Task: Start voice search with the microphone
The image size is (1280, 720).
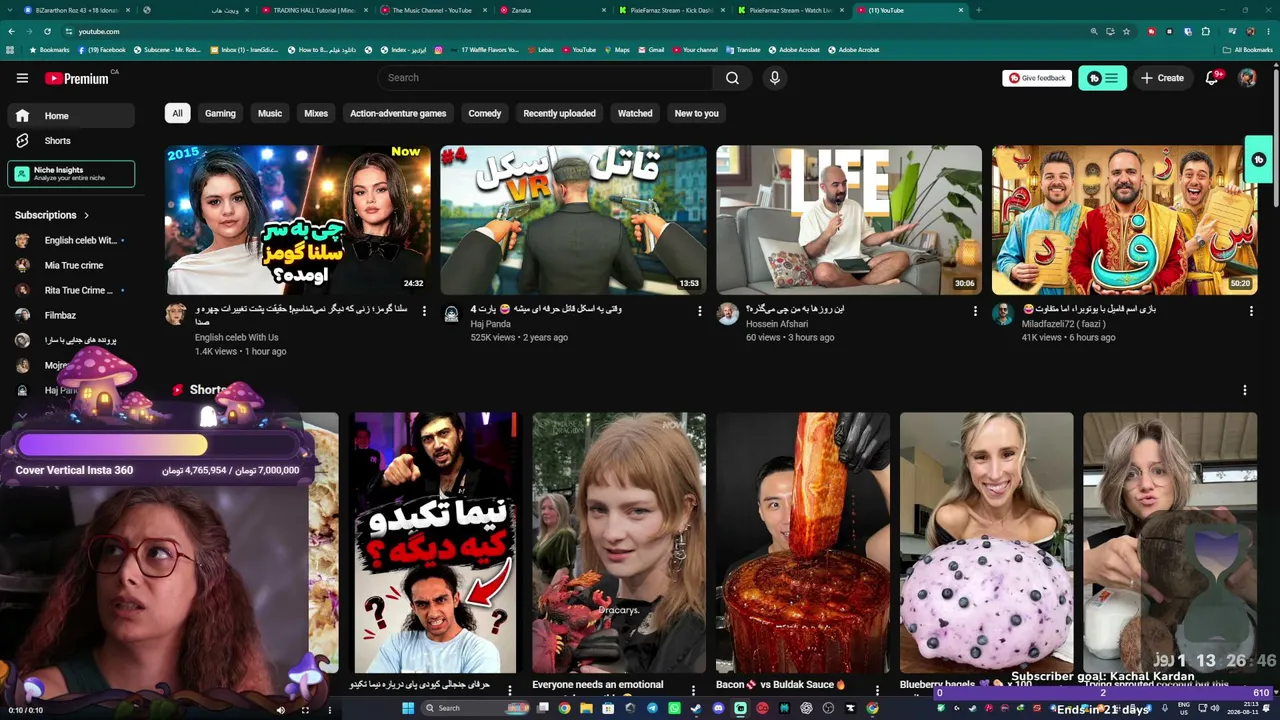Action: (x=774, y=78)
